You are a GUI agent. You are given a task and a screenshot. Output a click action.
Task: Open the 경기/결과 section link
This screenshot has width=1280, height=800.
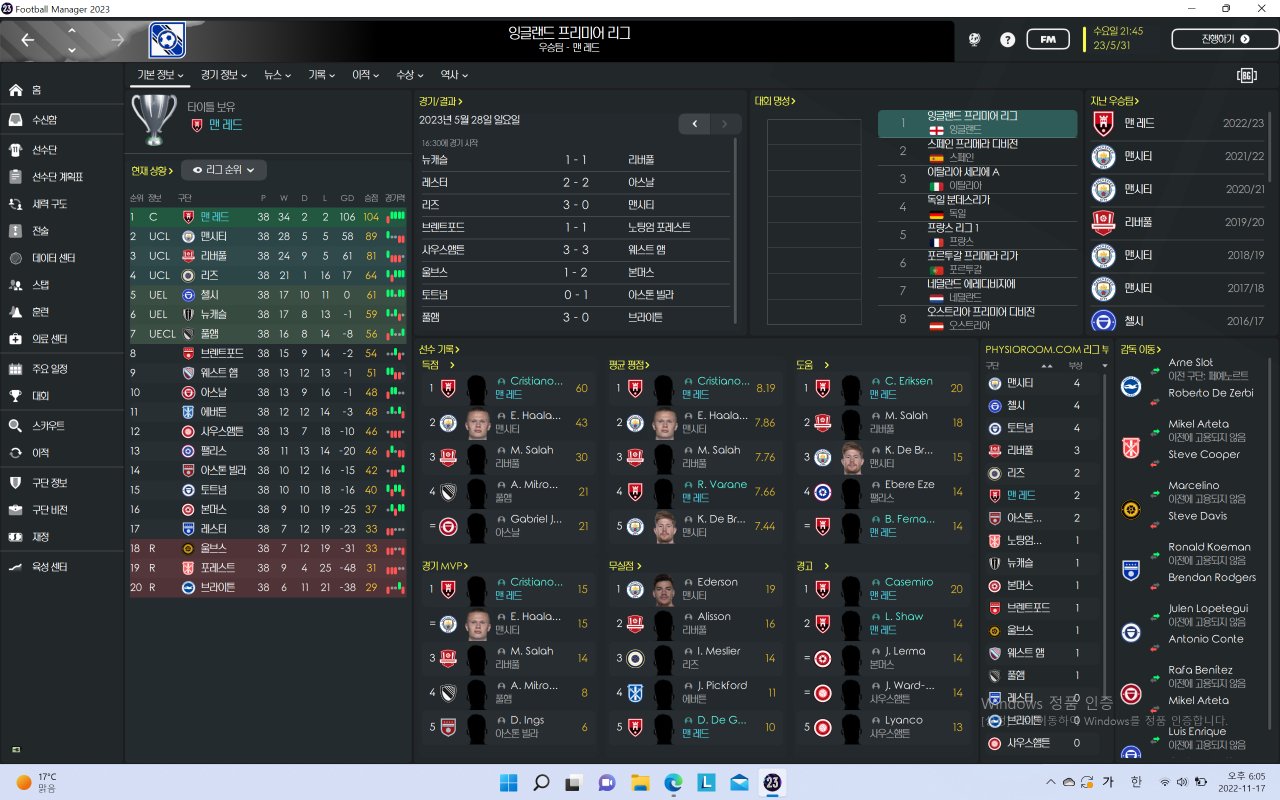[441, 101]
